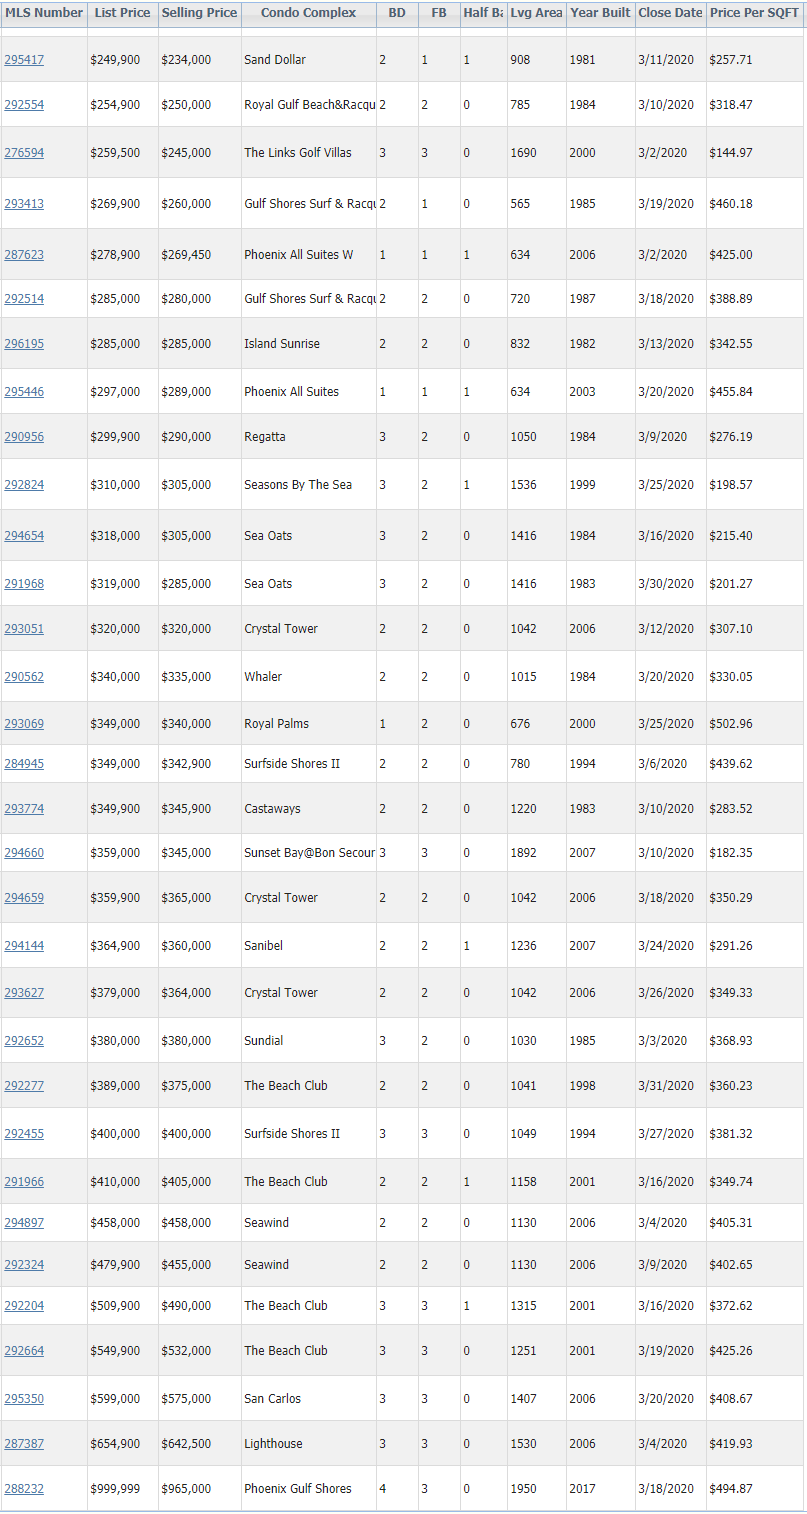Sort by Lvg Area column header
This screenshot has height=1514, width=807.
pyautogui.click(x=537, y=13)
